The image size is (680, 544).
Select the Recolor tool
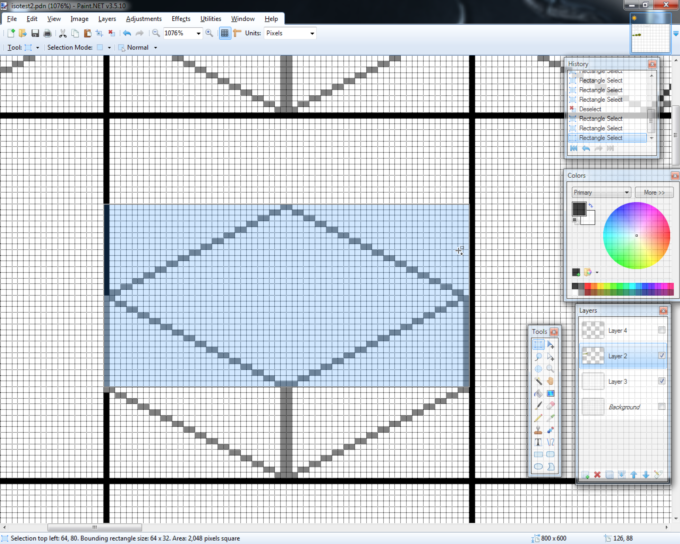tap(550, 430)
